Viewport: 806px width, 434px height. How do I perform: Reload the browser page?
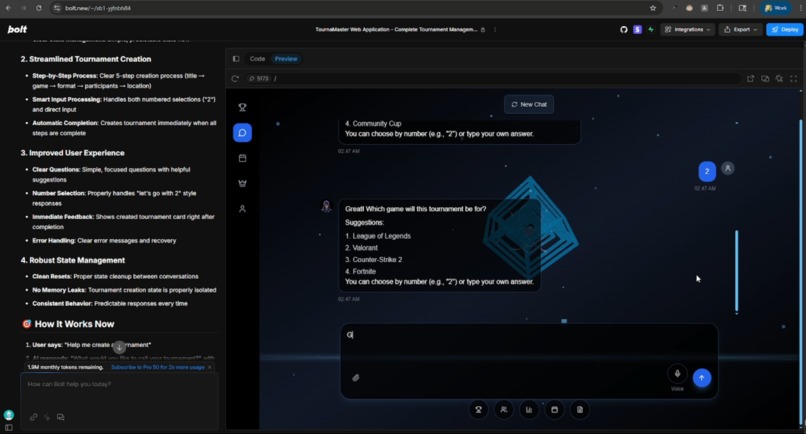point(39,8)
